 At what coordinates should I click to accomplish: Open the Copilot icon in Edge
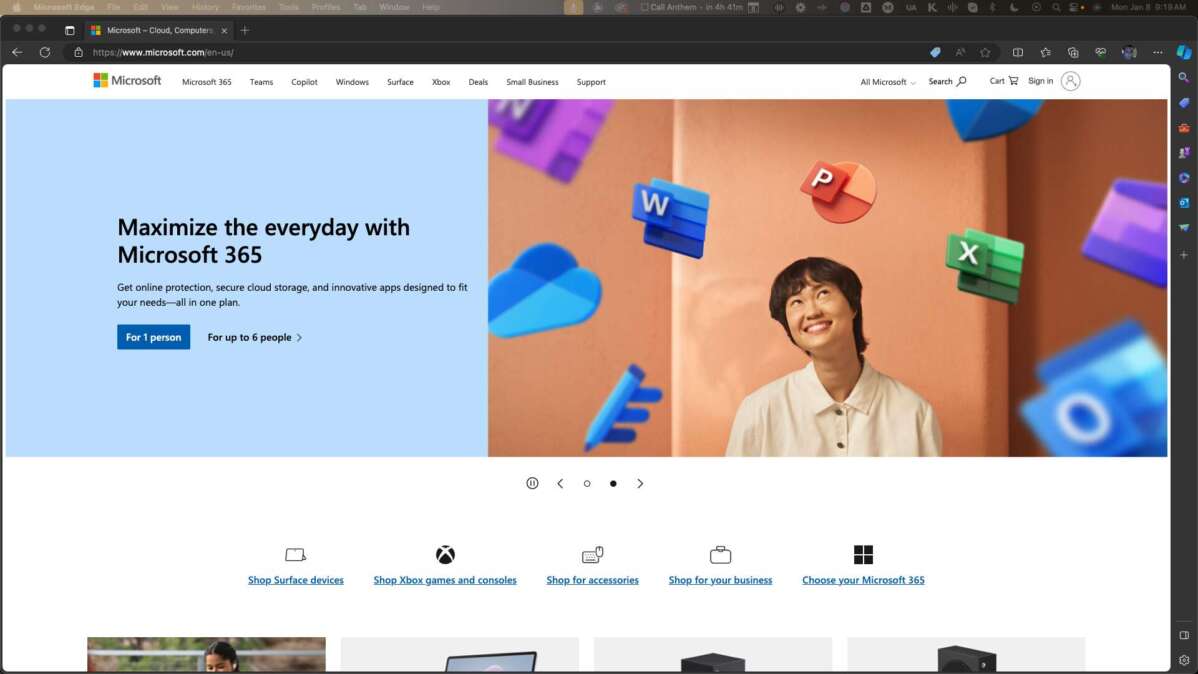(x=1184, y=53)
